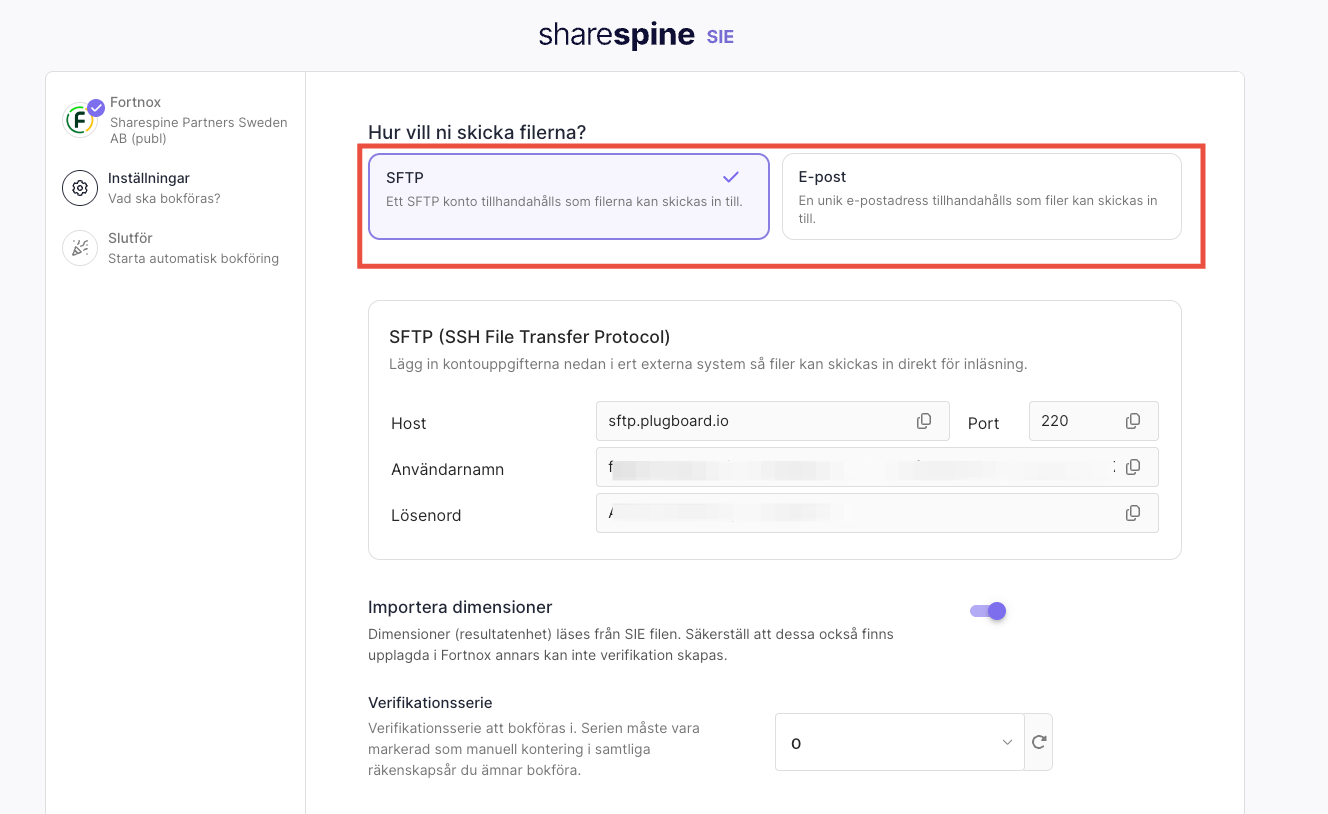
Task: Copy the Användarnamn value
Action: (1133, 467)
